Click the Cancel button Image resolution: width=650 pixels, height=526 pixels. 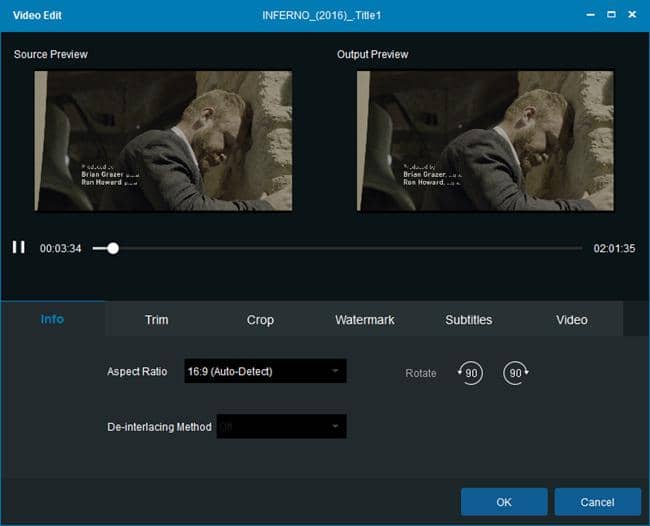(x=597, y=502)
